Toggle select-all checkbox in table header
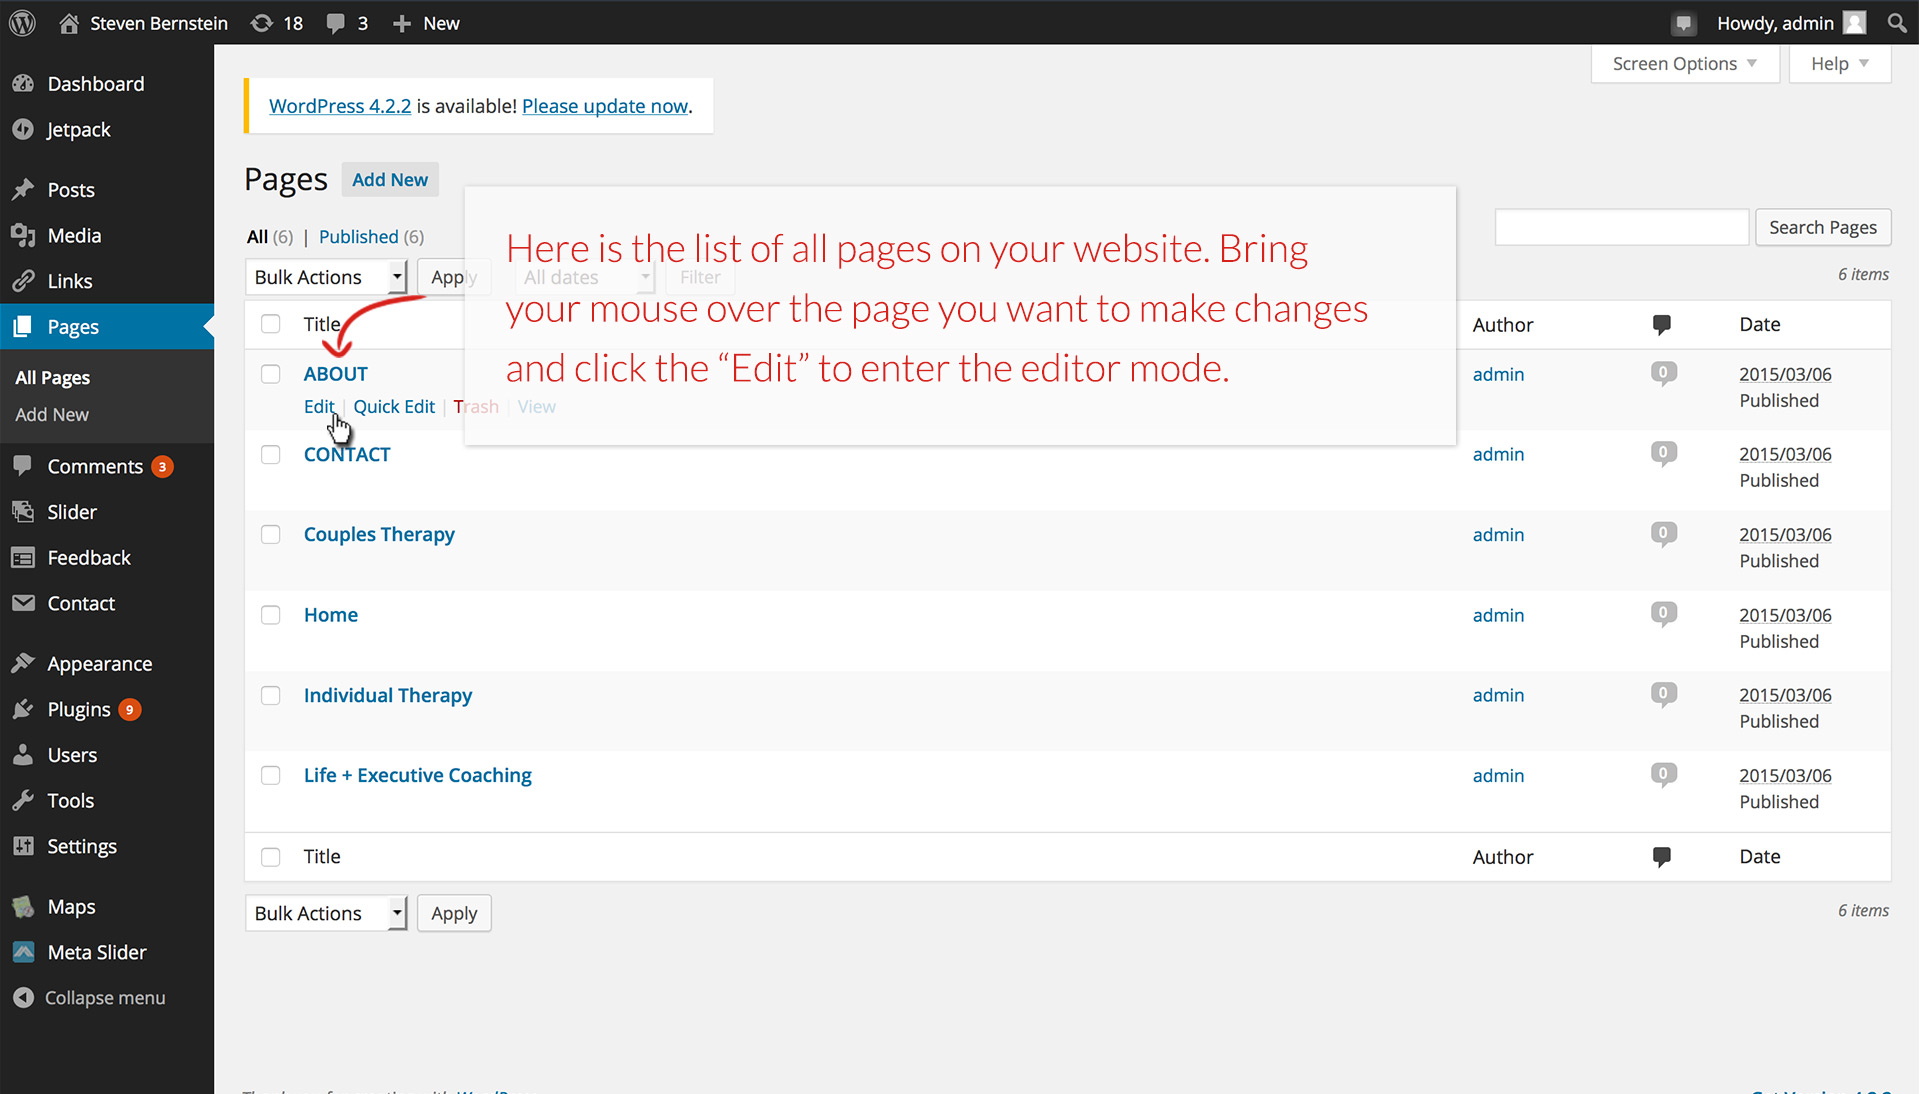Screen dimensions: 1920x1094 (270, 324)
